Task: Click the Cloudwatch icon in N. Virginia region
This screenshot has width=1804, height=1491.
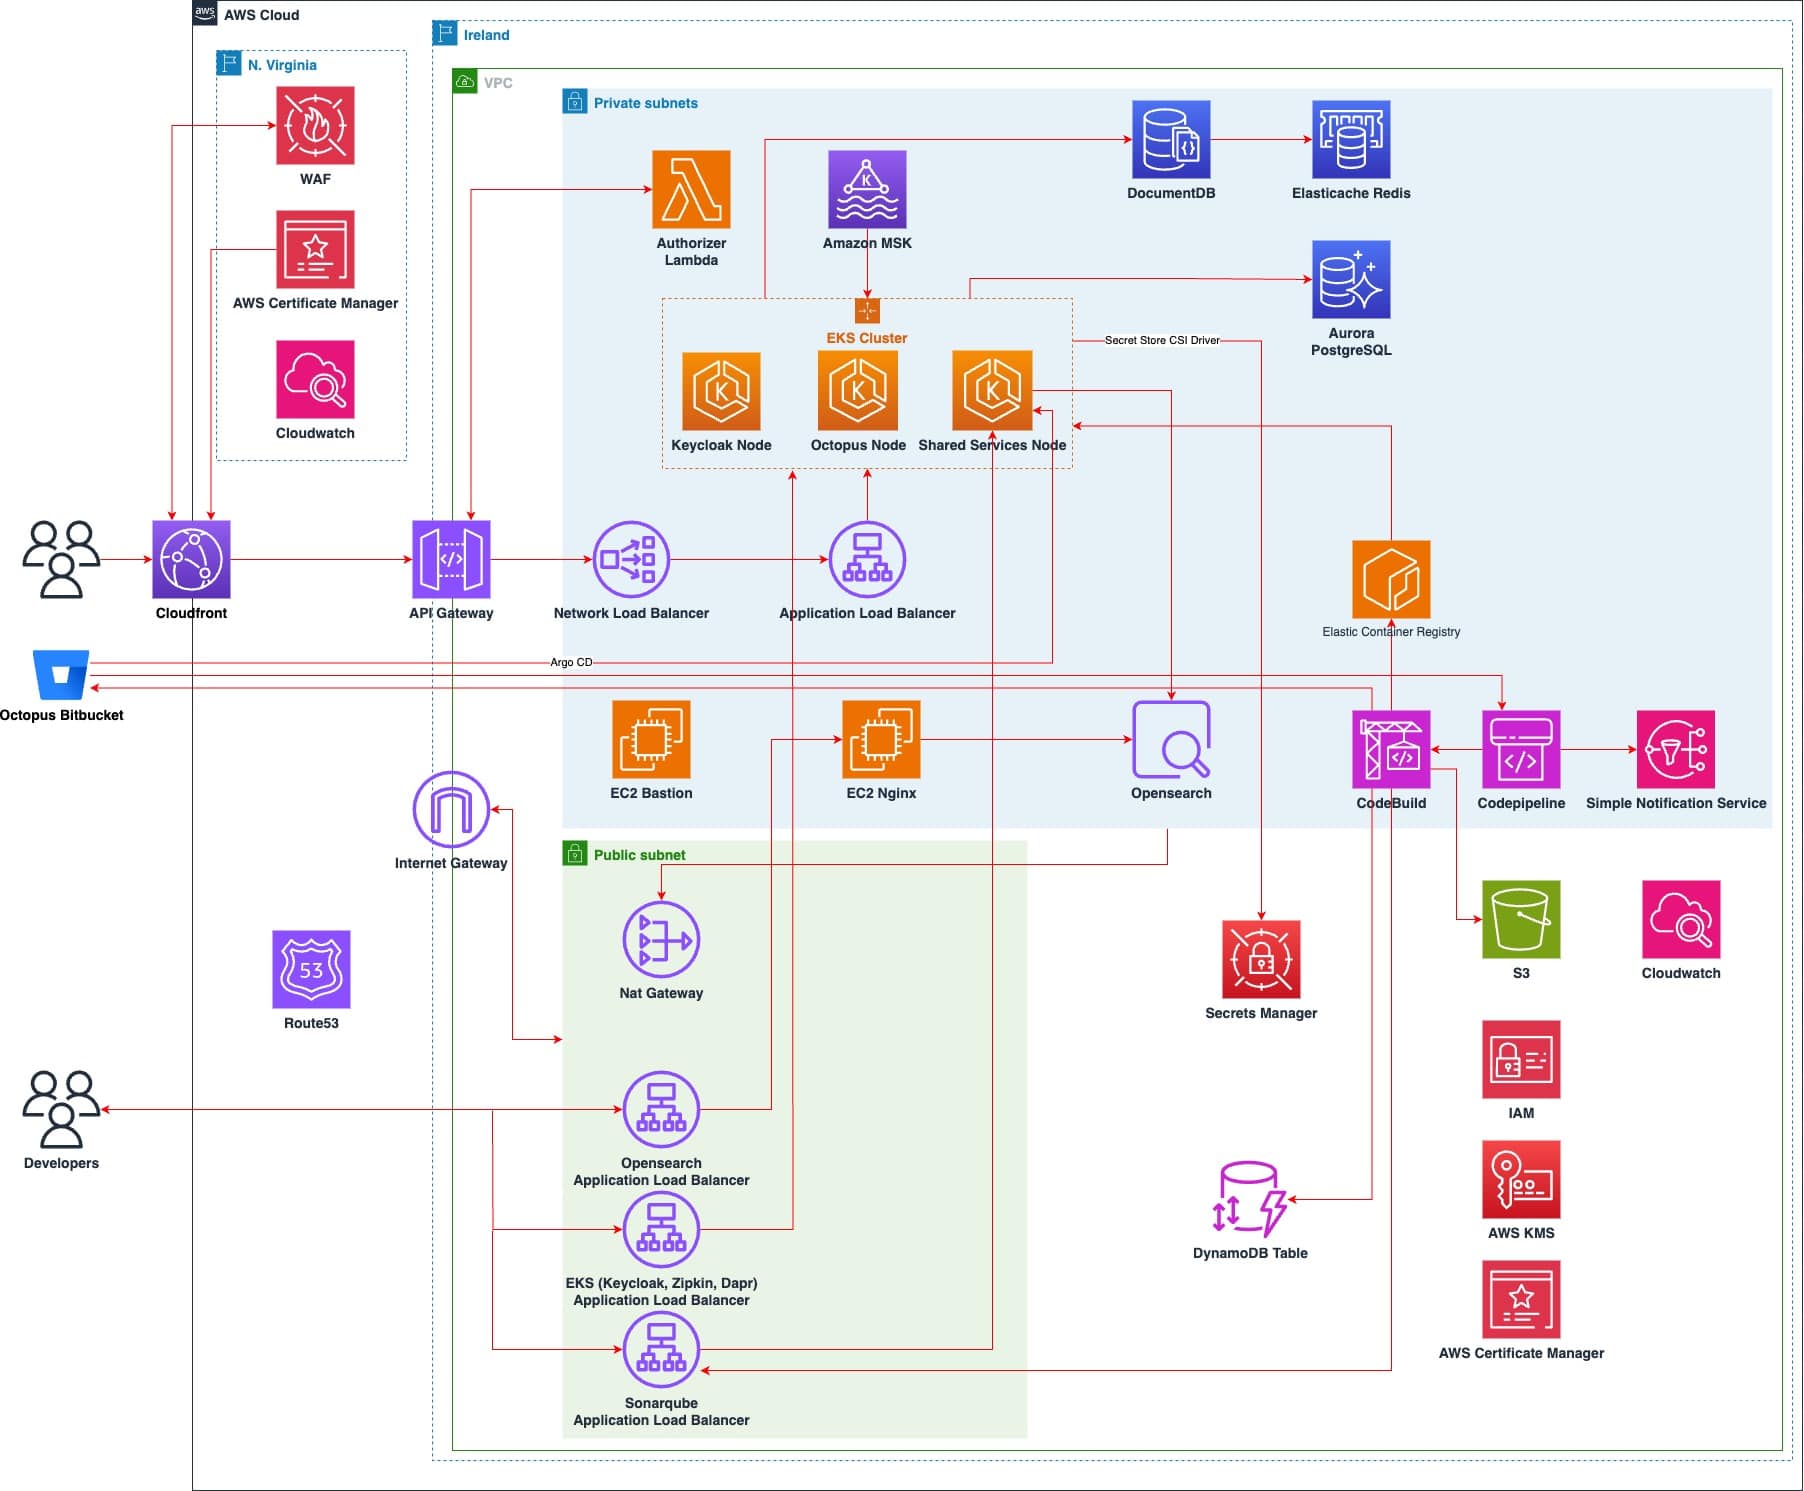Action: [315, 379]
